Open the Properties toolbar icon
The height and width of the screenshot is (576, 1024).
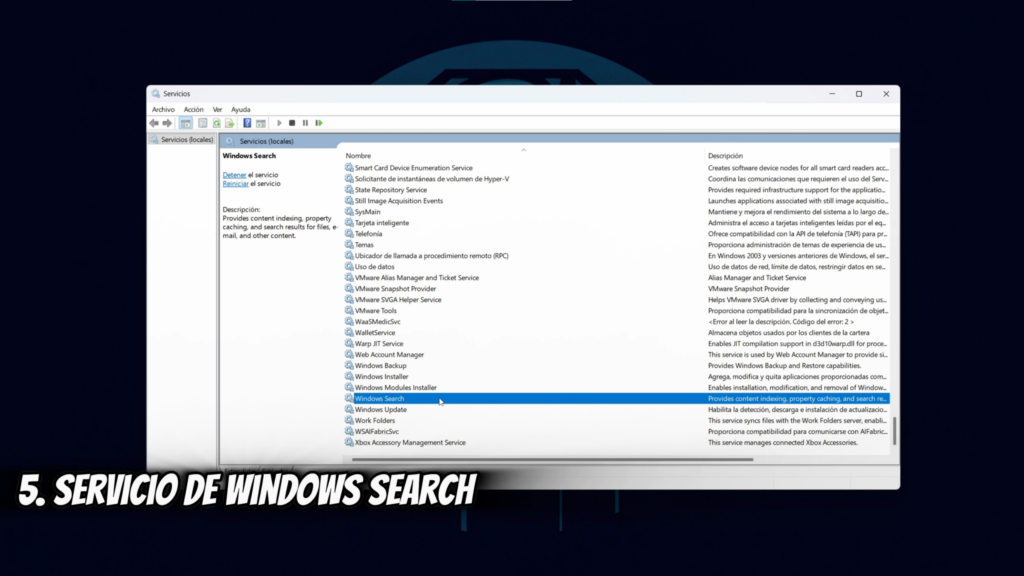(x=202, y=122)
